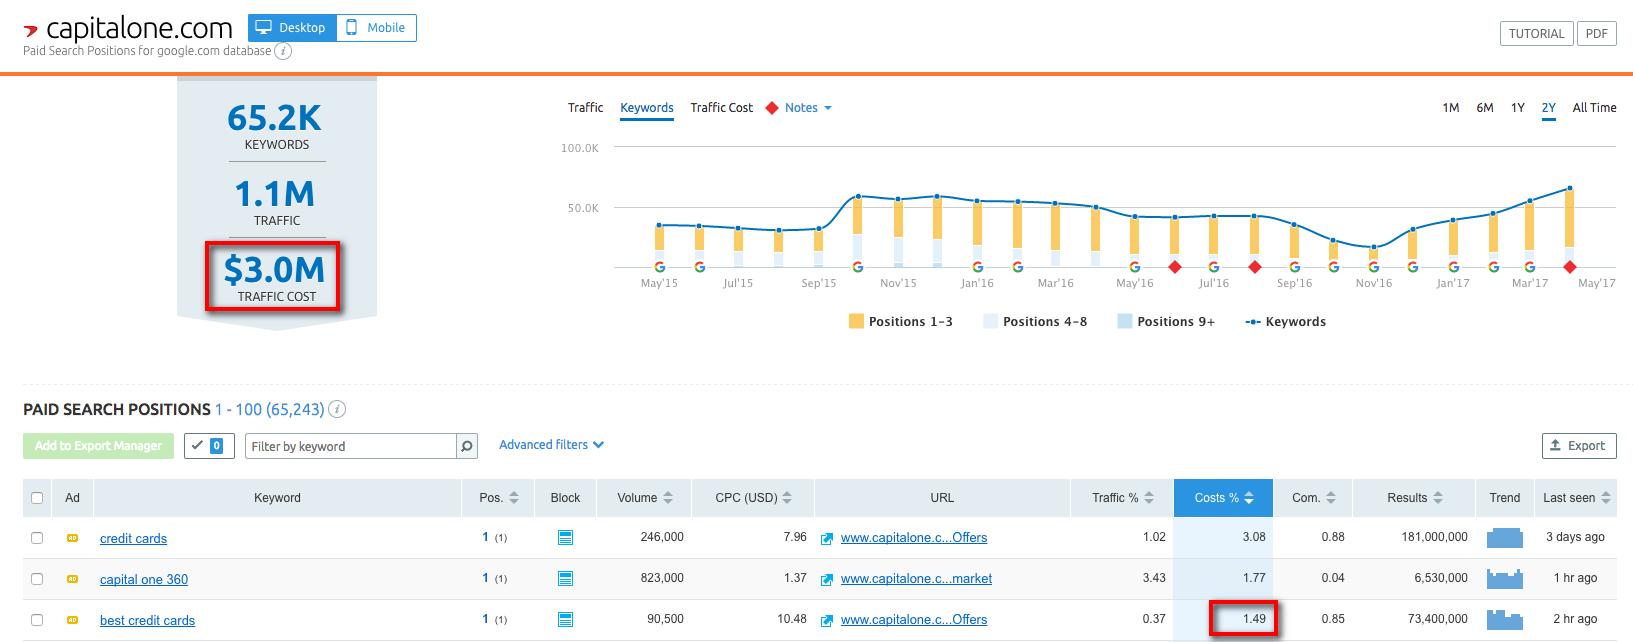The width and height of the screenshot is (1633, 642).
Task: Sort by Traffic % column
Action: tap(1124, 498)
